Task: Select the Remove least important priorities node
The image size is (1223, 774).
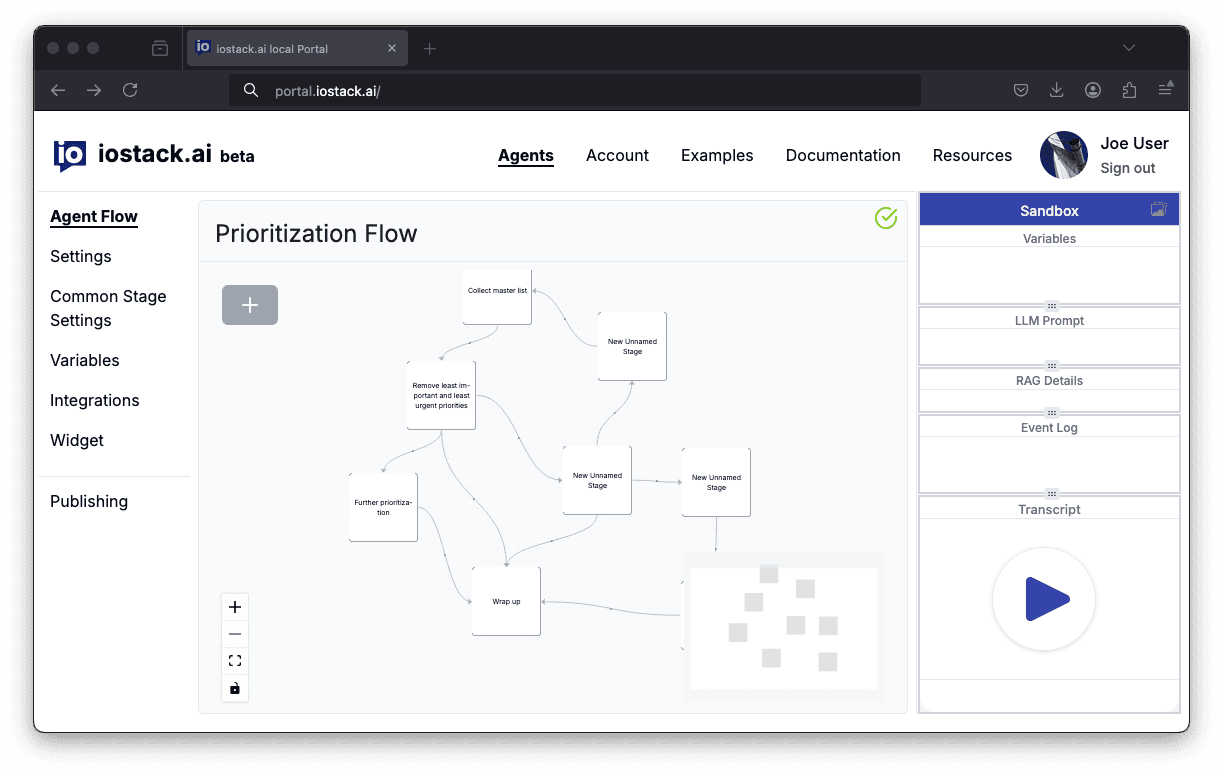Action: pyautogui.click(x=441, y=395)
